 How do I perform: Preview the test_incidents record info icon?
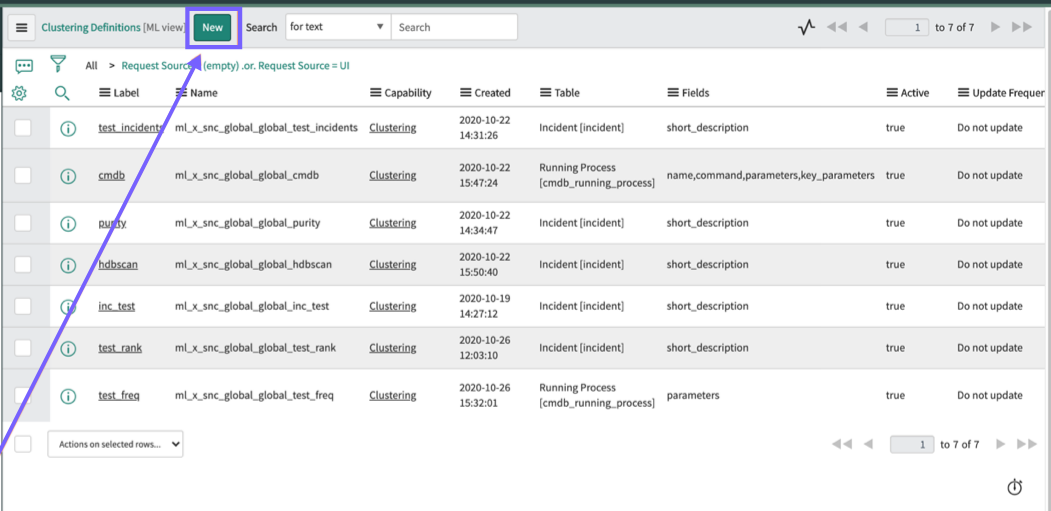(x=68, y=128)
